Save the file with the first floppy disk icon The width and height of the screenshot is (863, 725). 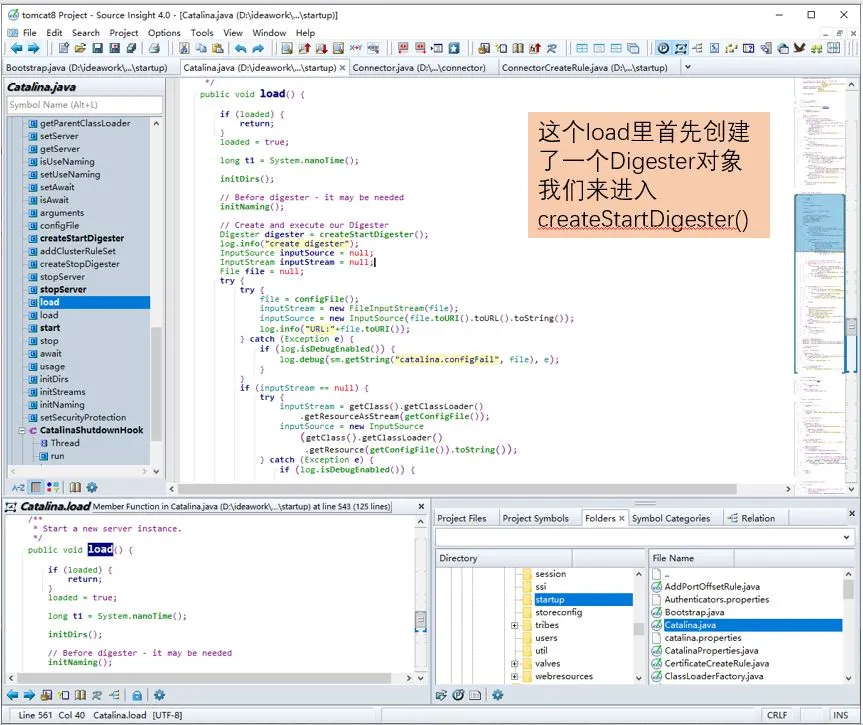click(97, 48)
